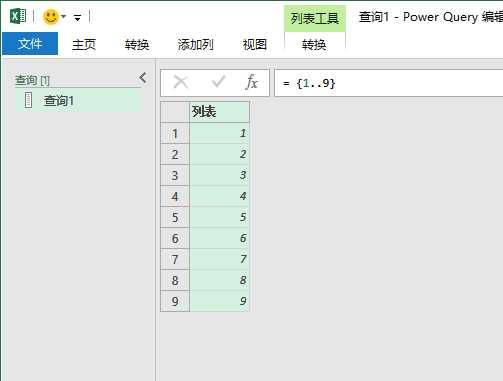Screen dimensions: 503x381
Task: Select list cell with value 7
Action: pos(220,259)
